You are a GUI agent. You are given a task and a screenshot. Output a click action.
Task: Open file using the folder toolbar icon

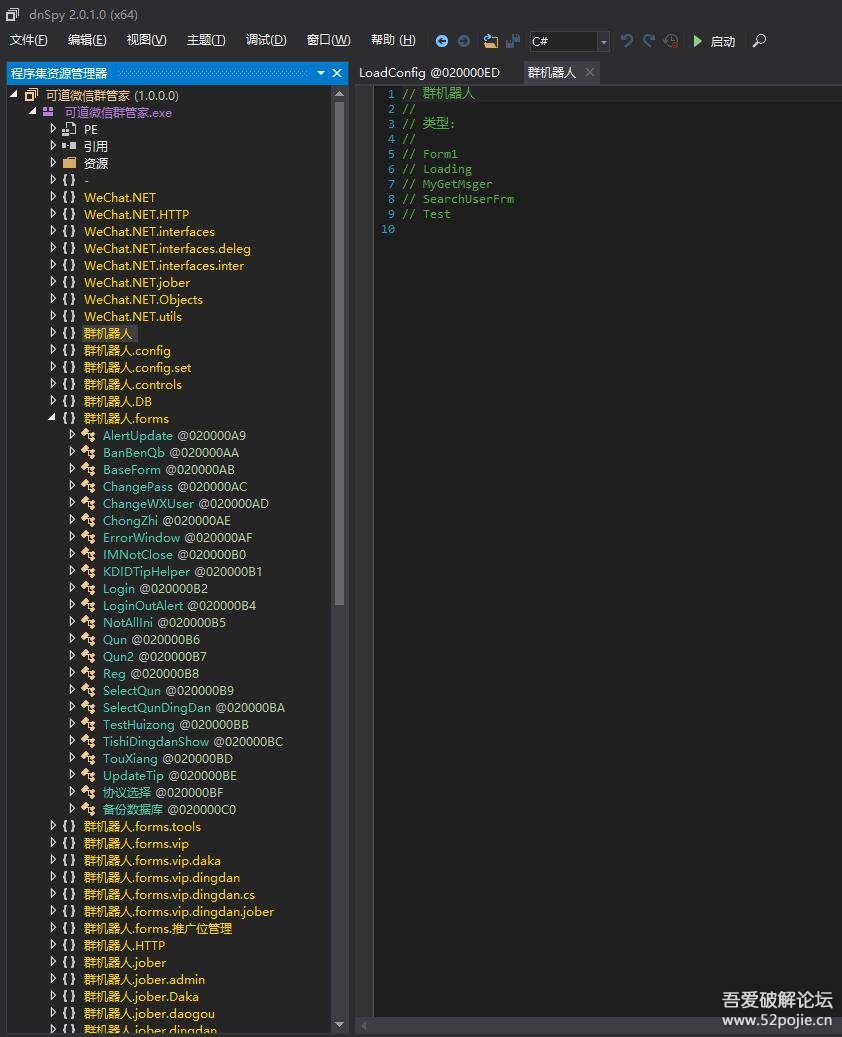click(490, 41)
